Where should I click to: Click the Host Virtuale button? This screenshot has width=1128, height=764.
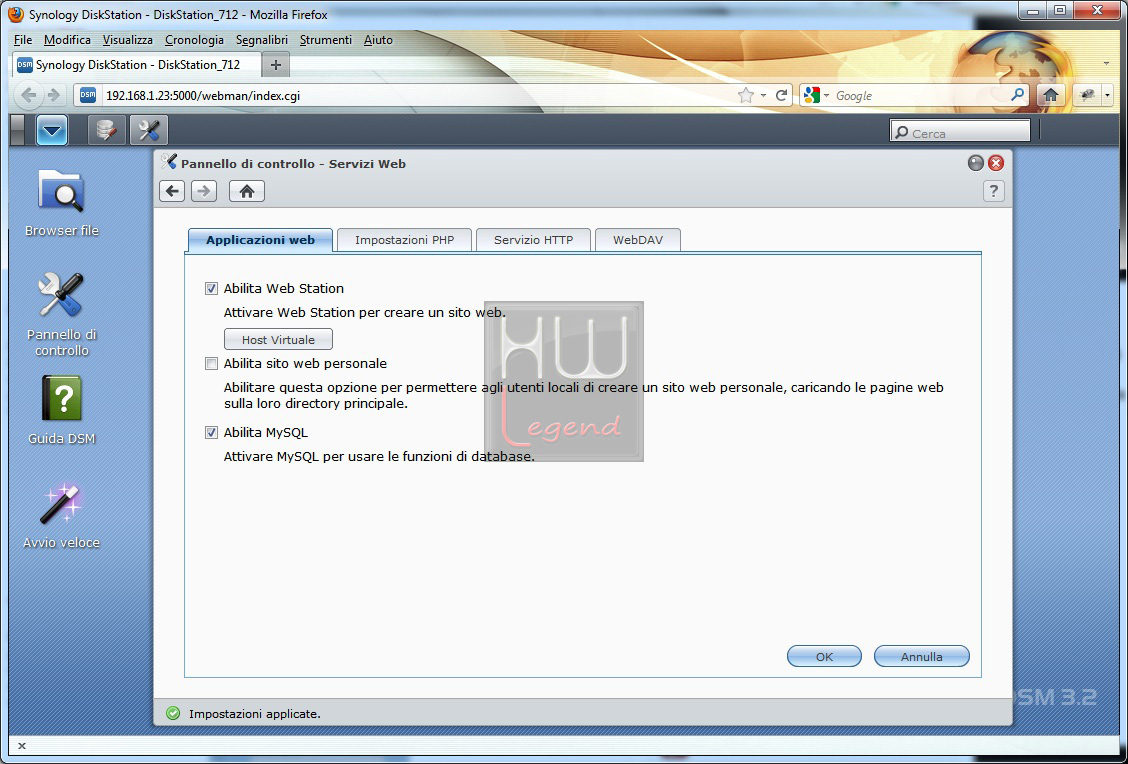278,340
